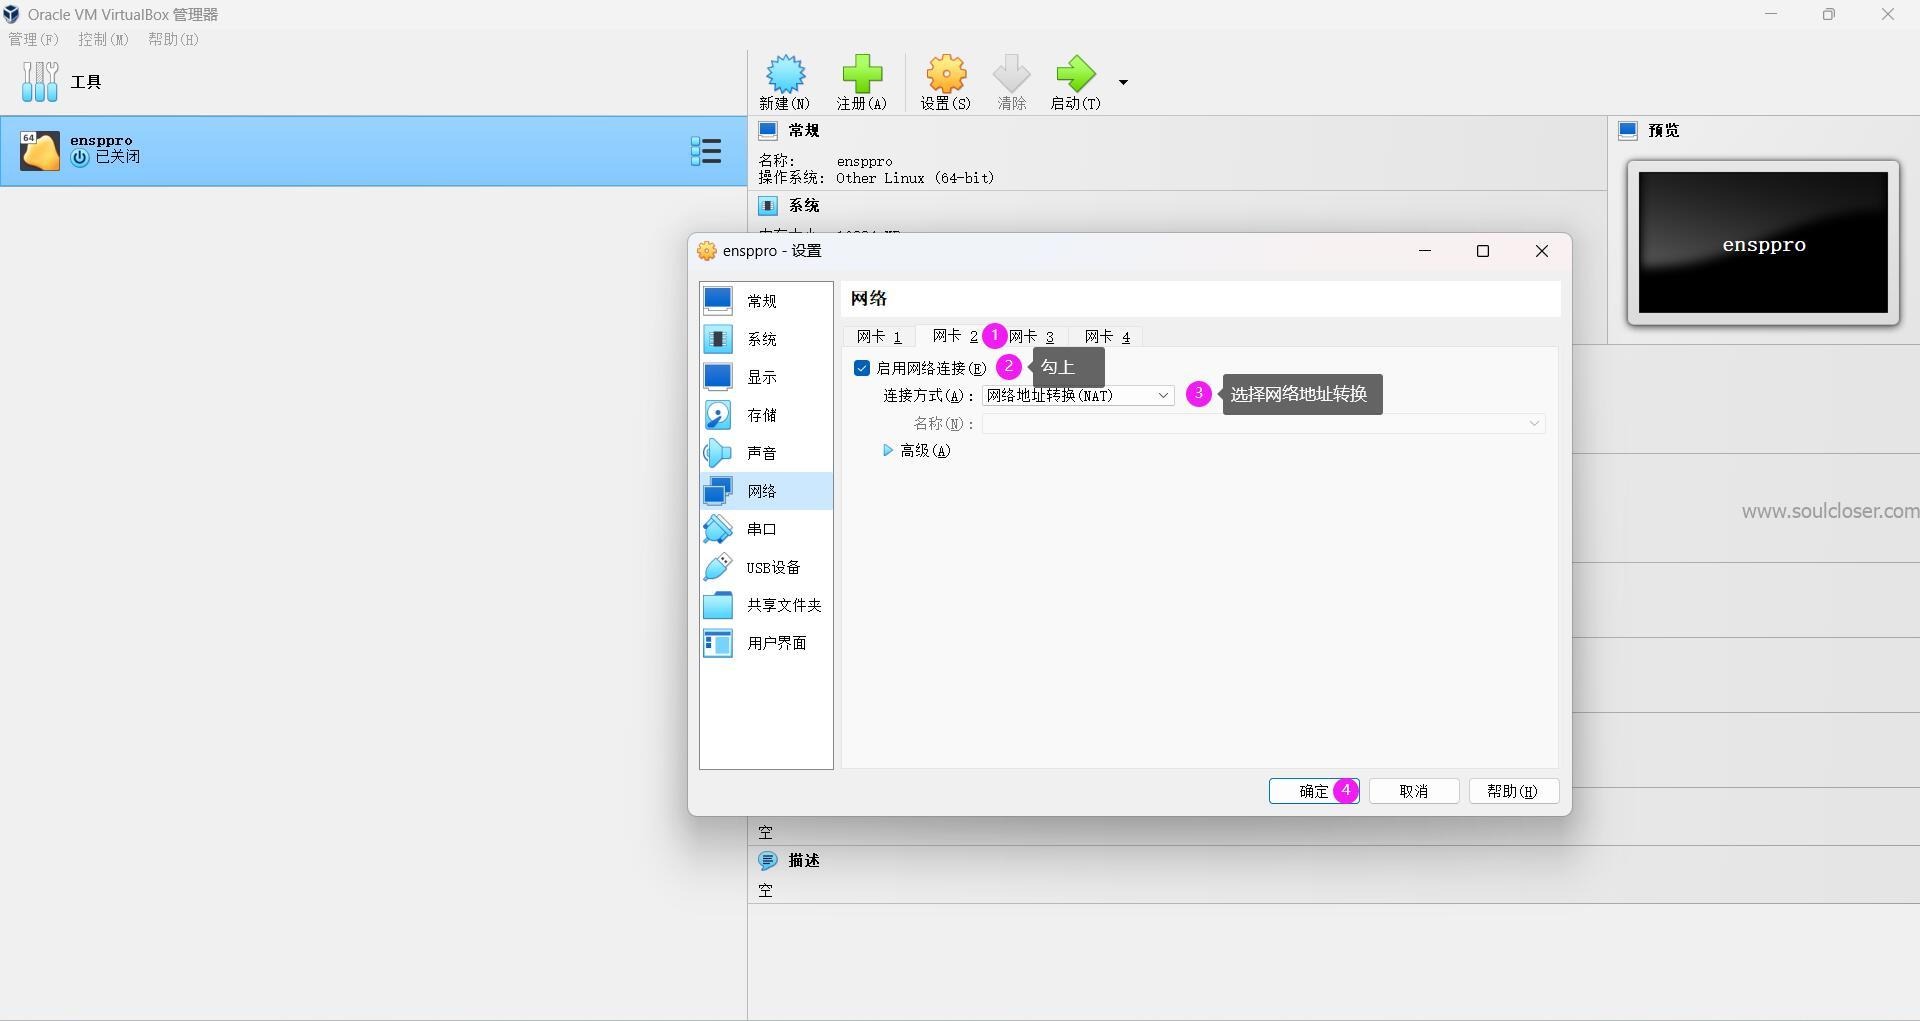
Task: Switch to 网卡 2 tab
Action: coord(955,336)
